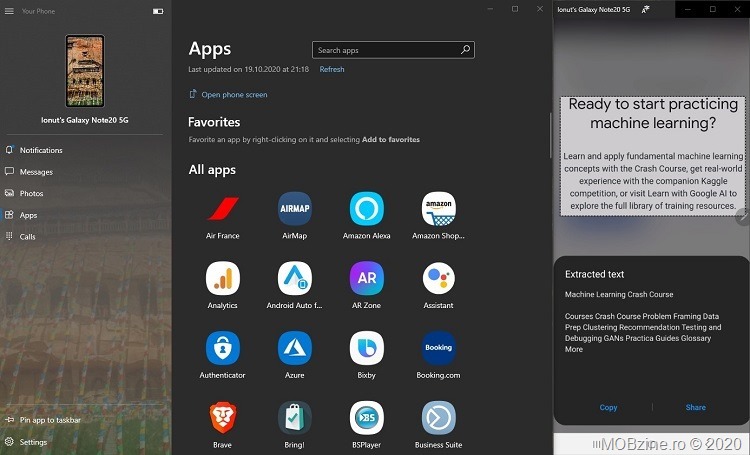Open the AR Zone app
The height and width of the screenshot is (455, 750).
tap(366, 278)
